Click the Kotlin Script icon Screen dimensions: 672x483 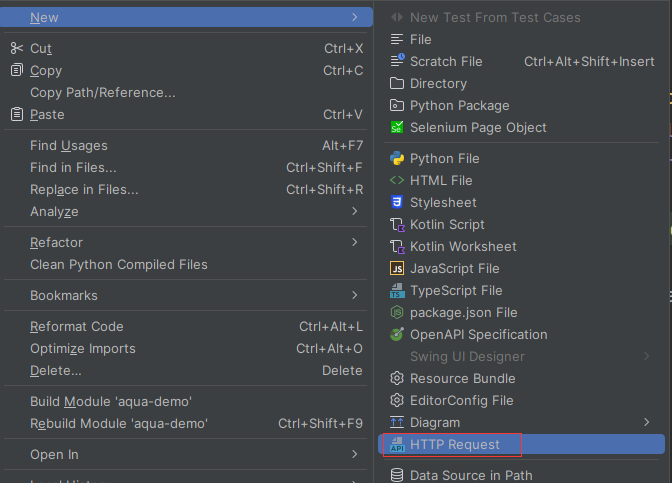[x=397, y=225]
